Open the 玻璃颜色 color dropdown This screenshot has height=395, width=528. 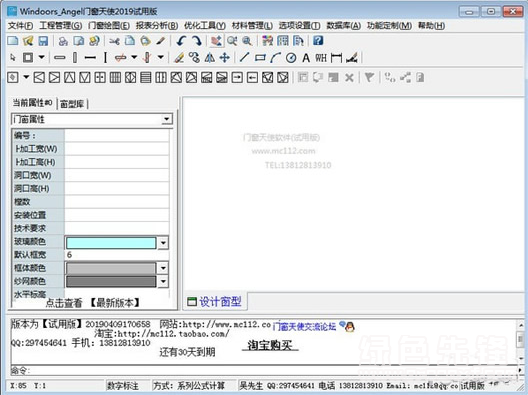163,243
